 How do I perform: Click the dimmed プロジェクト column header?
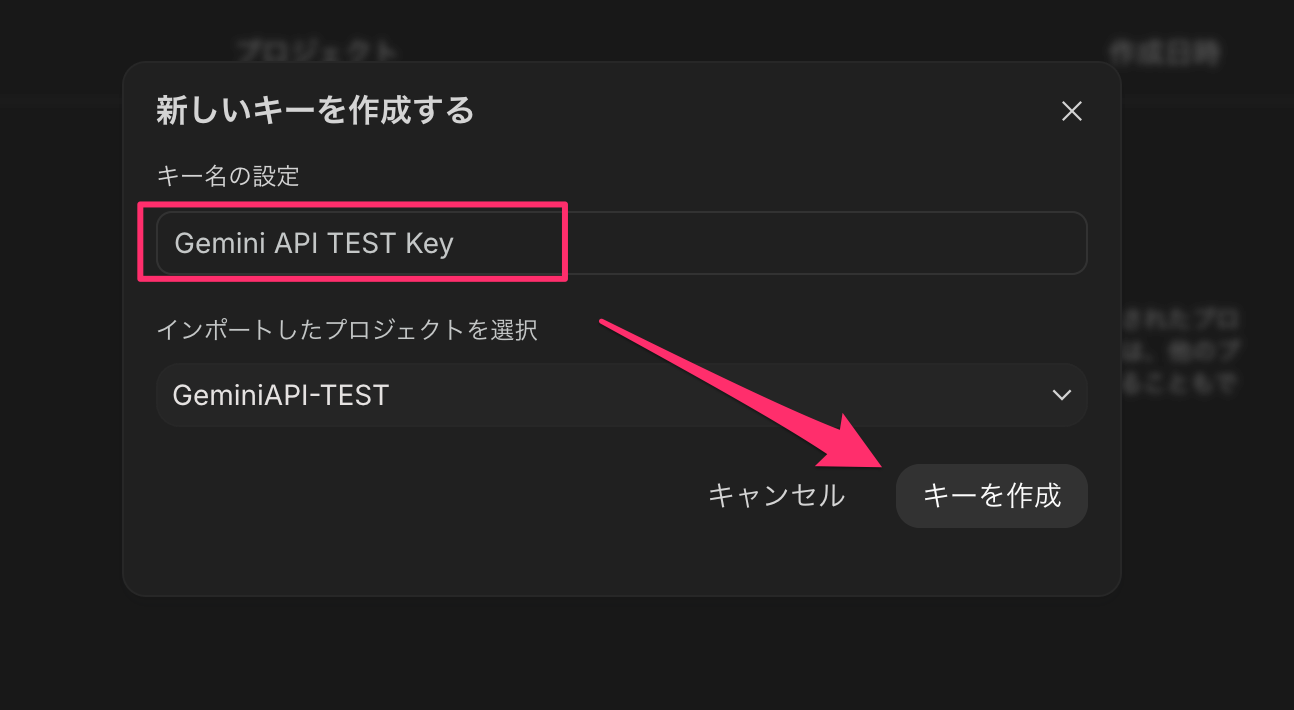317,52
